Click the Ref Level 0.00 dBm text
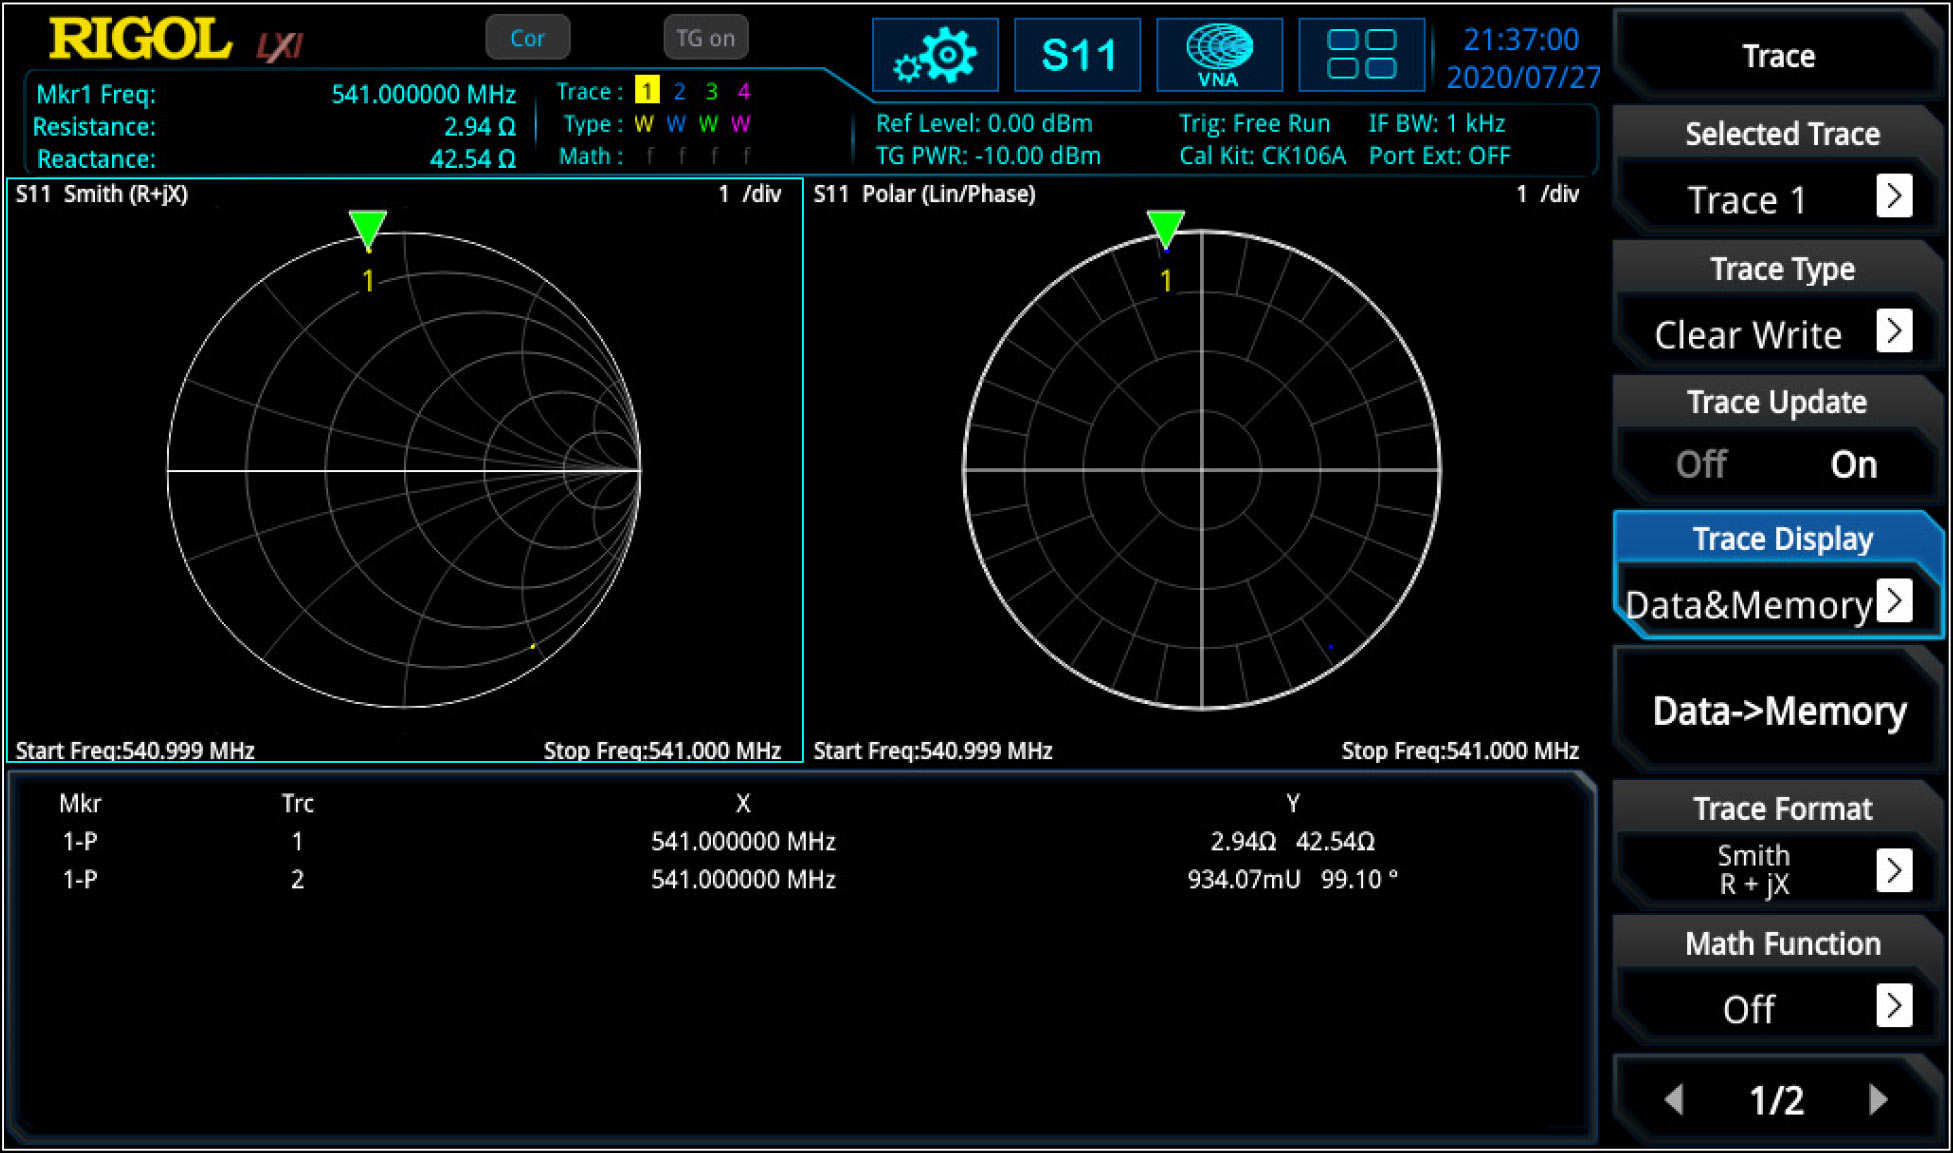Viewport: 1953px width, 1153px height. coord(984,123)
